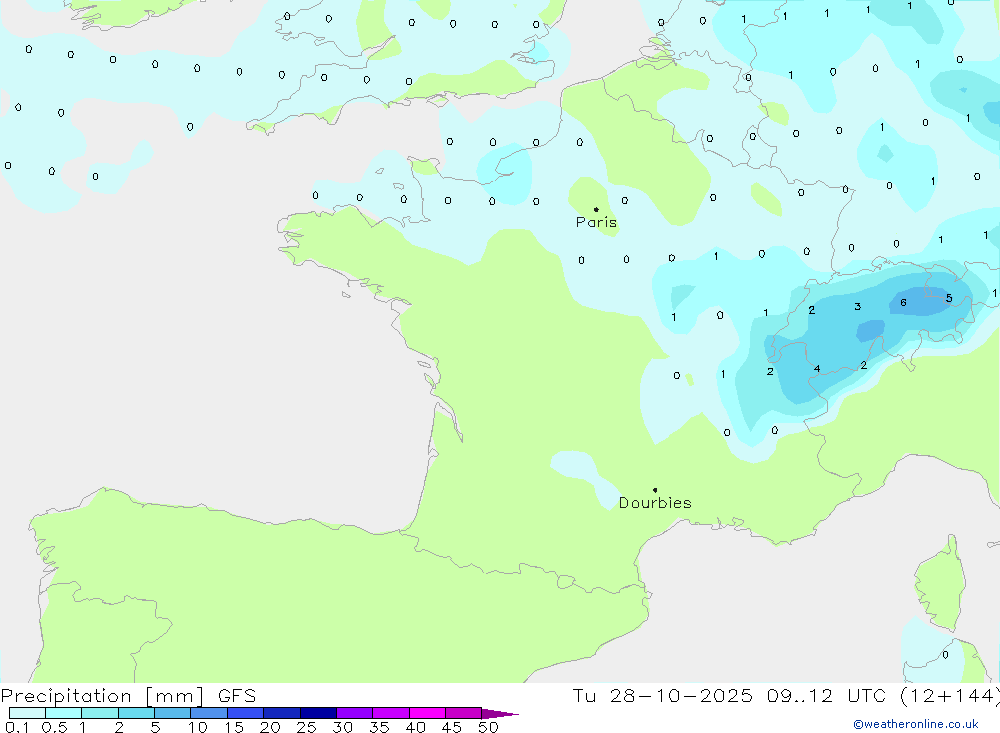Click the 'GFS' model label
The image size is (1000, 733).
point(237,696)
